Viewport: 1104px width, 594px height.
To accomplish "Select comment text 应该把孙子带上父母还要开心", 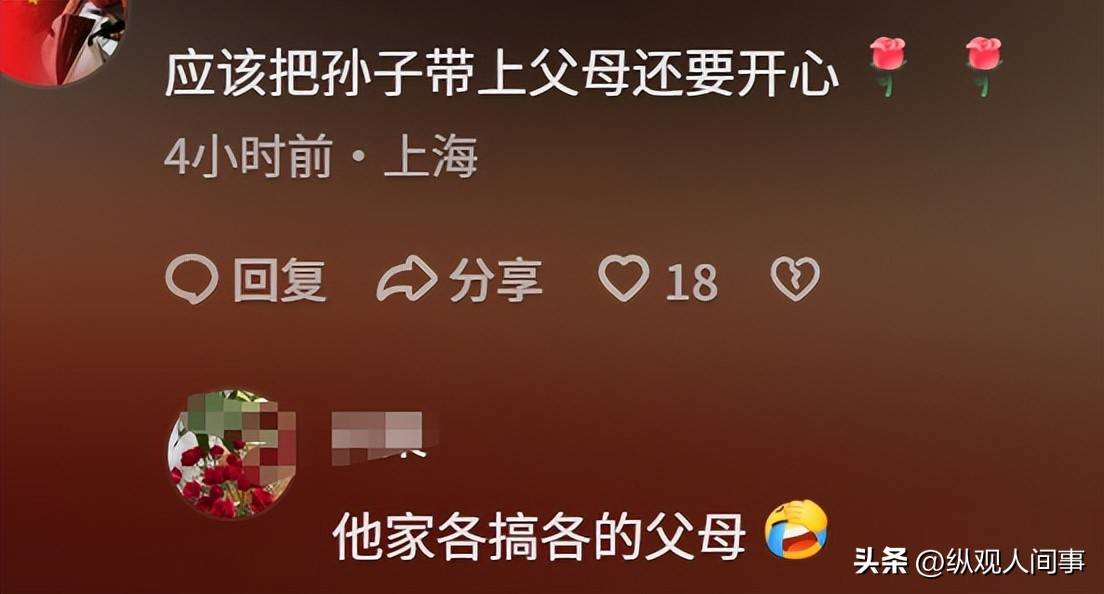I will (502, 74).
